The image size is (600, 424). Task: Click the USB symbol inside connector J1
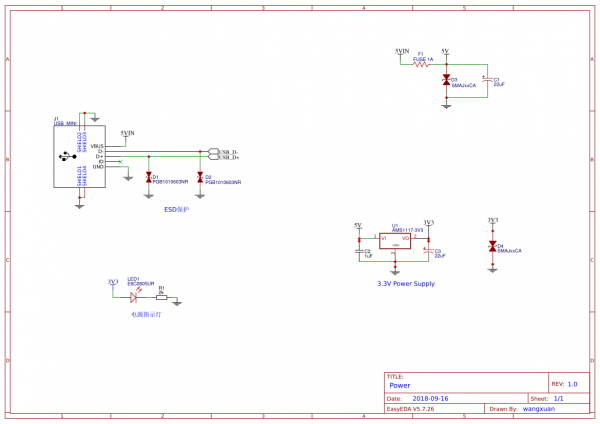click(x=67, y=155)
